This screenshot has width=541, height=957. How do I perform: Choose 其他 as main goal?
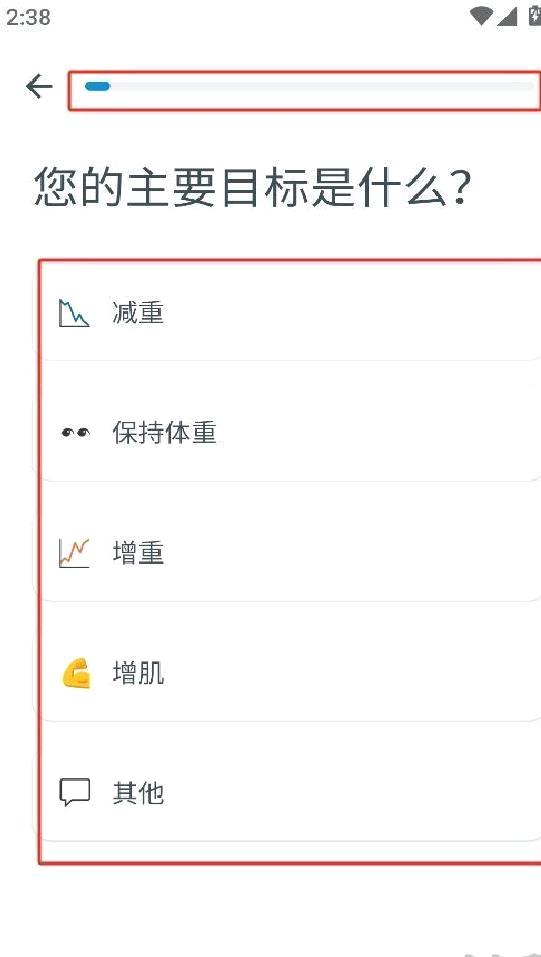[287, 793]
